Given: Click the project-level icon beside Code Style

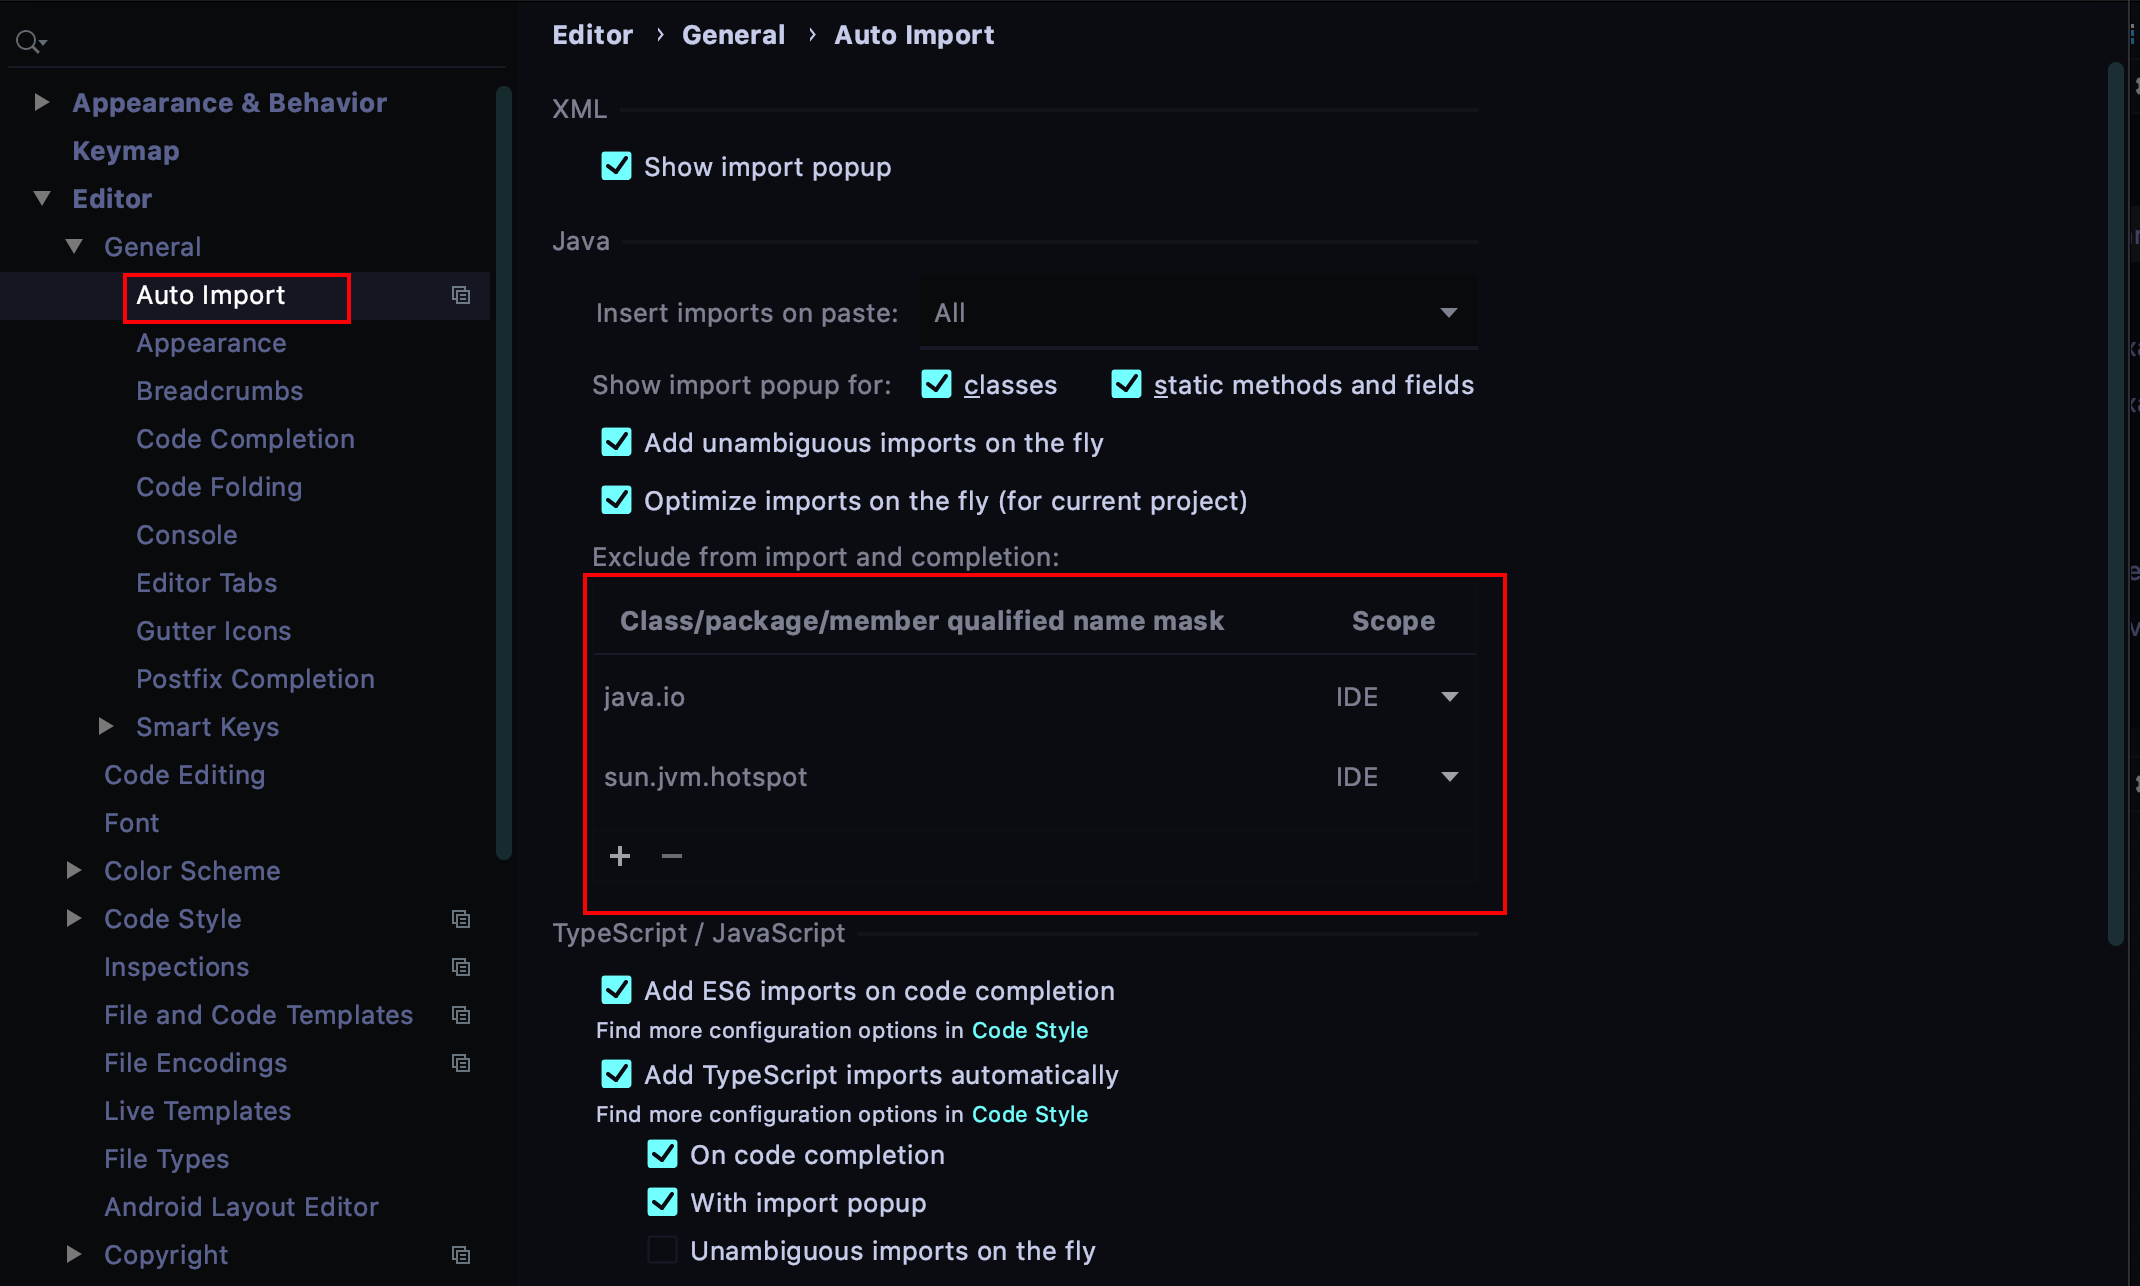Looking at the screenshot, I should point(461,919).
